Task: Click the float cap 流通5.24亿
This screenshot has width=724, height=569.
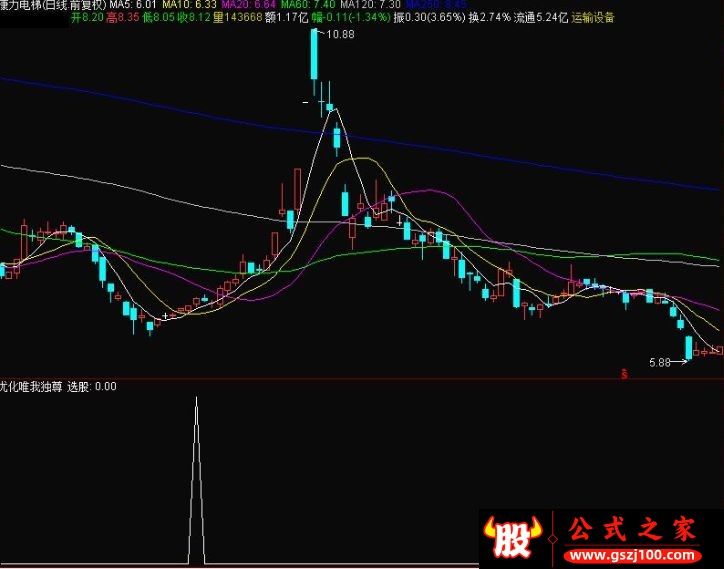Action: point(541,18)
